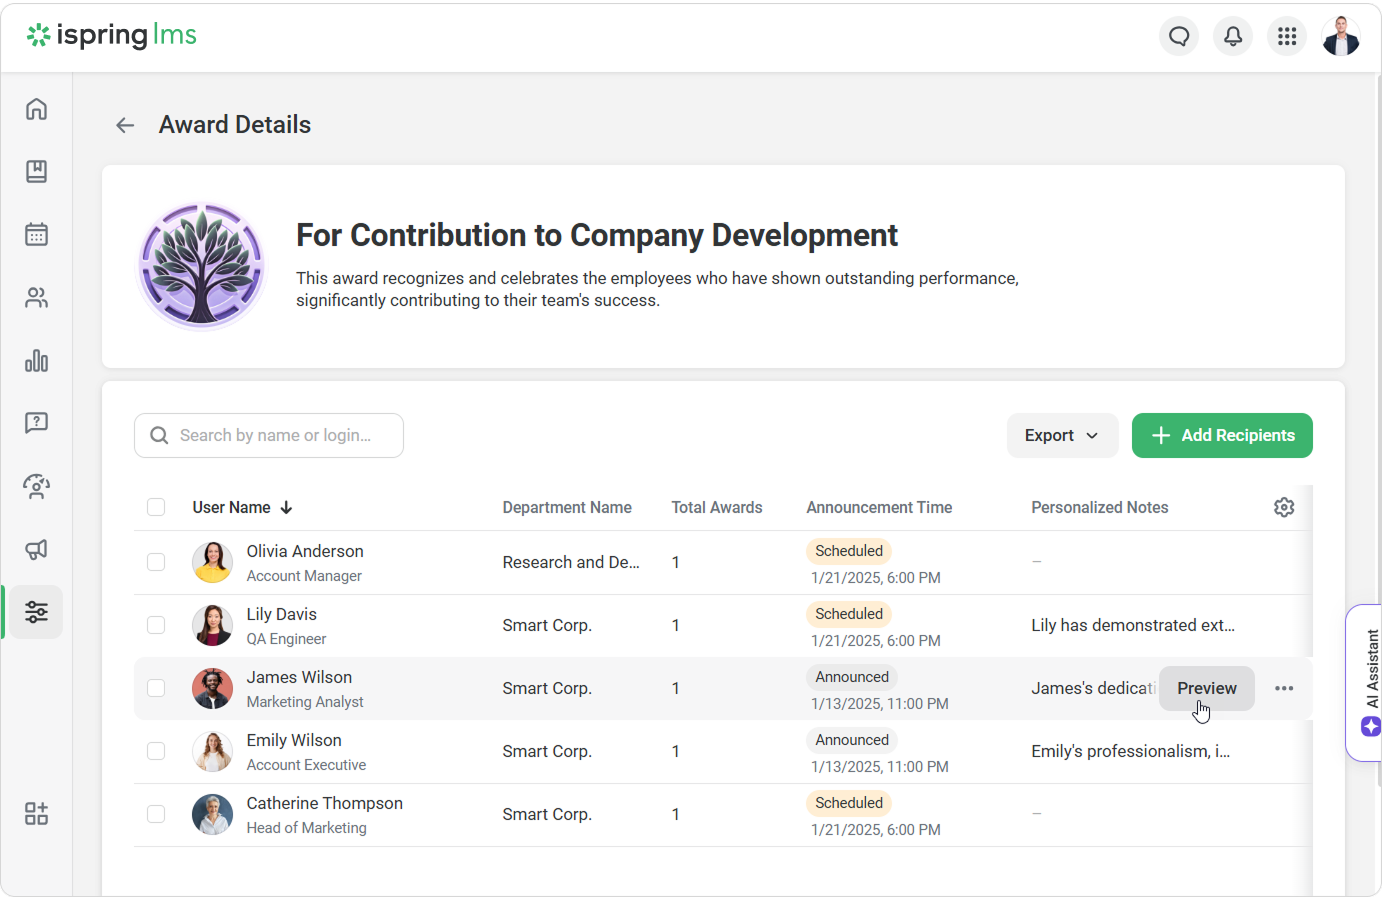1382x897 pixels.
Task: Click the Add Recipients button
Action: 1221,436
